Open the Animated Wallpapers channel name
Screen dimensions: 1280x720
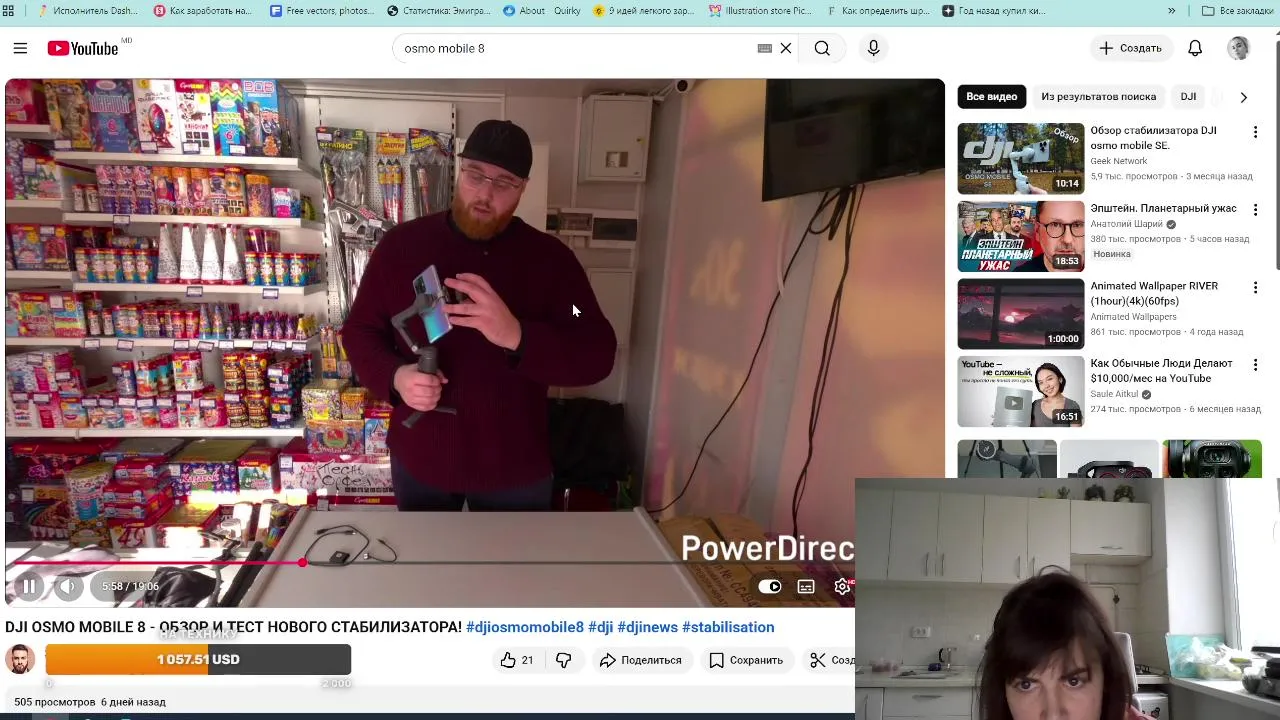[x=1133, y=317]
